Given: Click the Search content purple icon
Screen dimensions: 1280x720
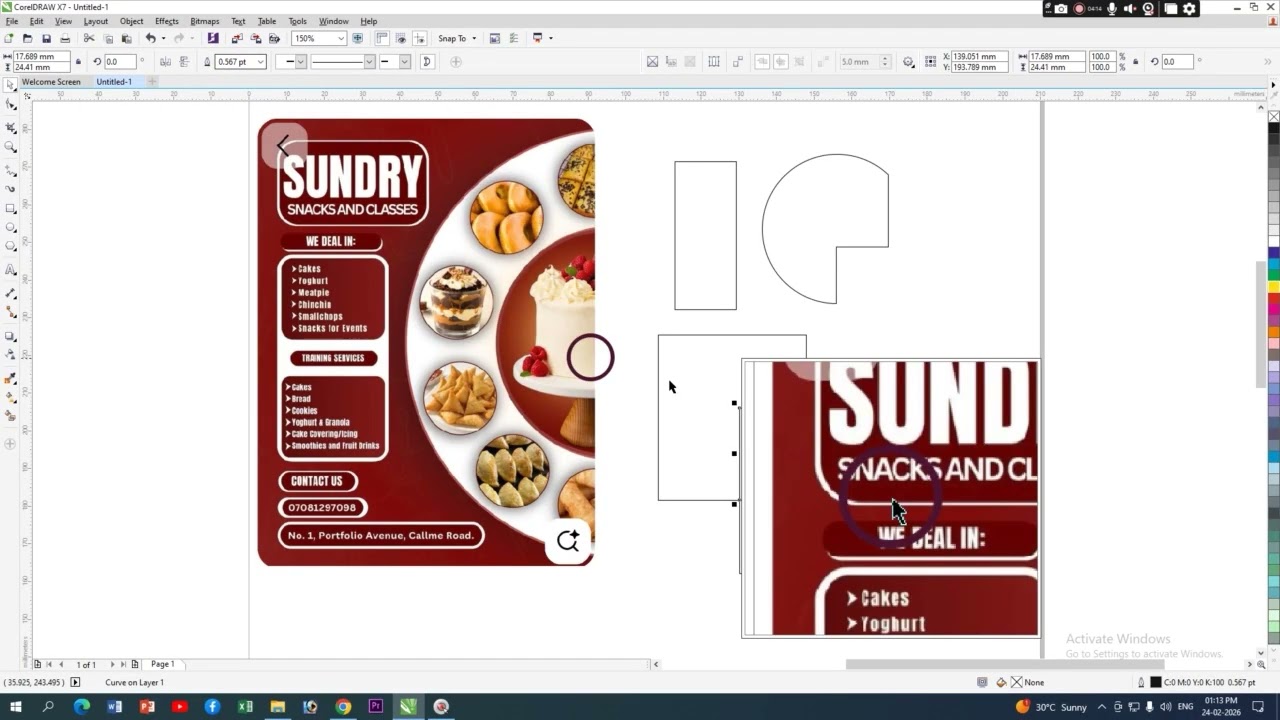Looking at the screenshot, I should [213, 38].
